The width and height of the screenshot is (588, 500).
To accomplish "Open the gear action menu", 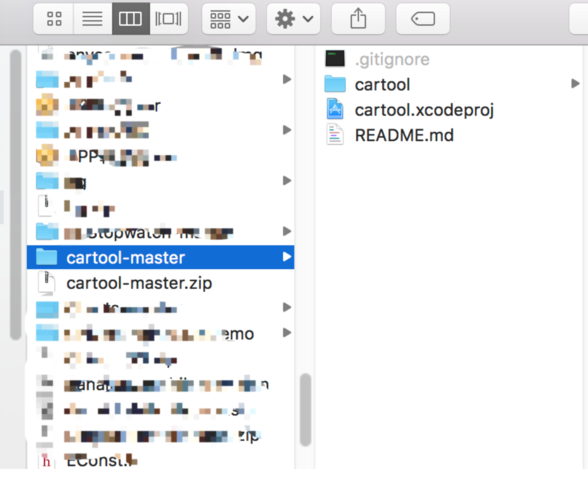I will (x=293, y=19).
